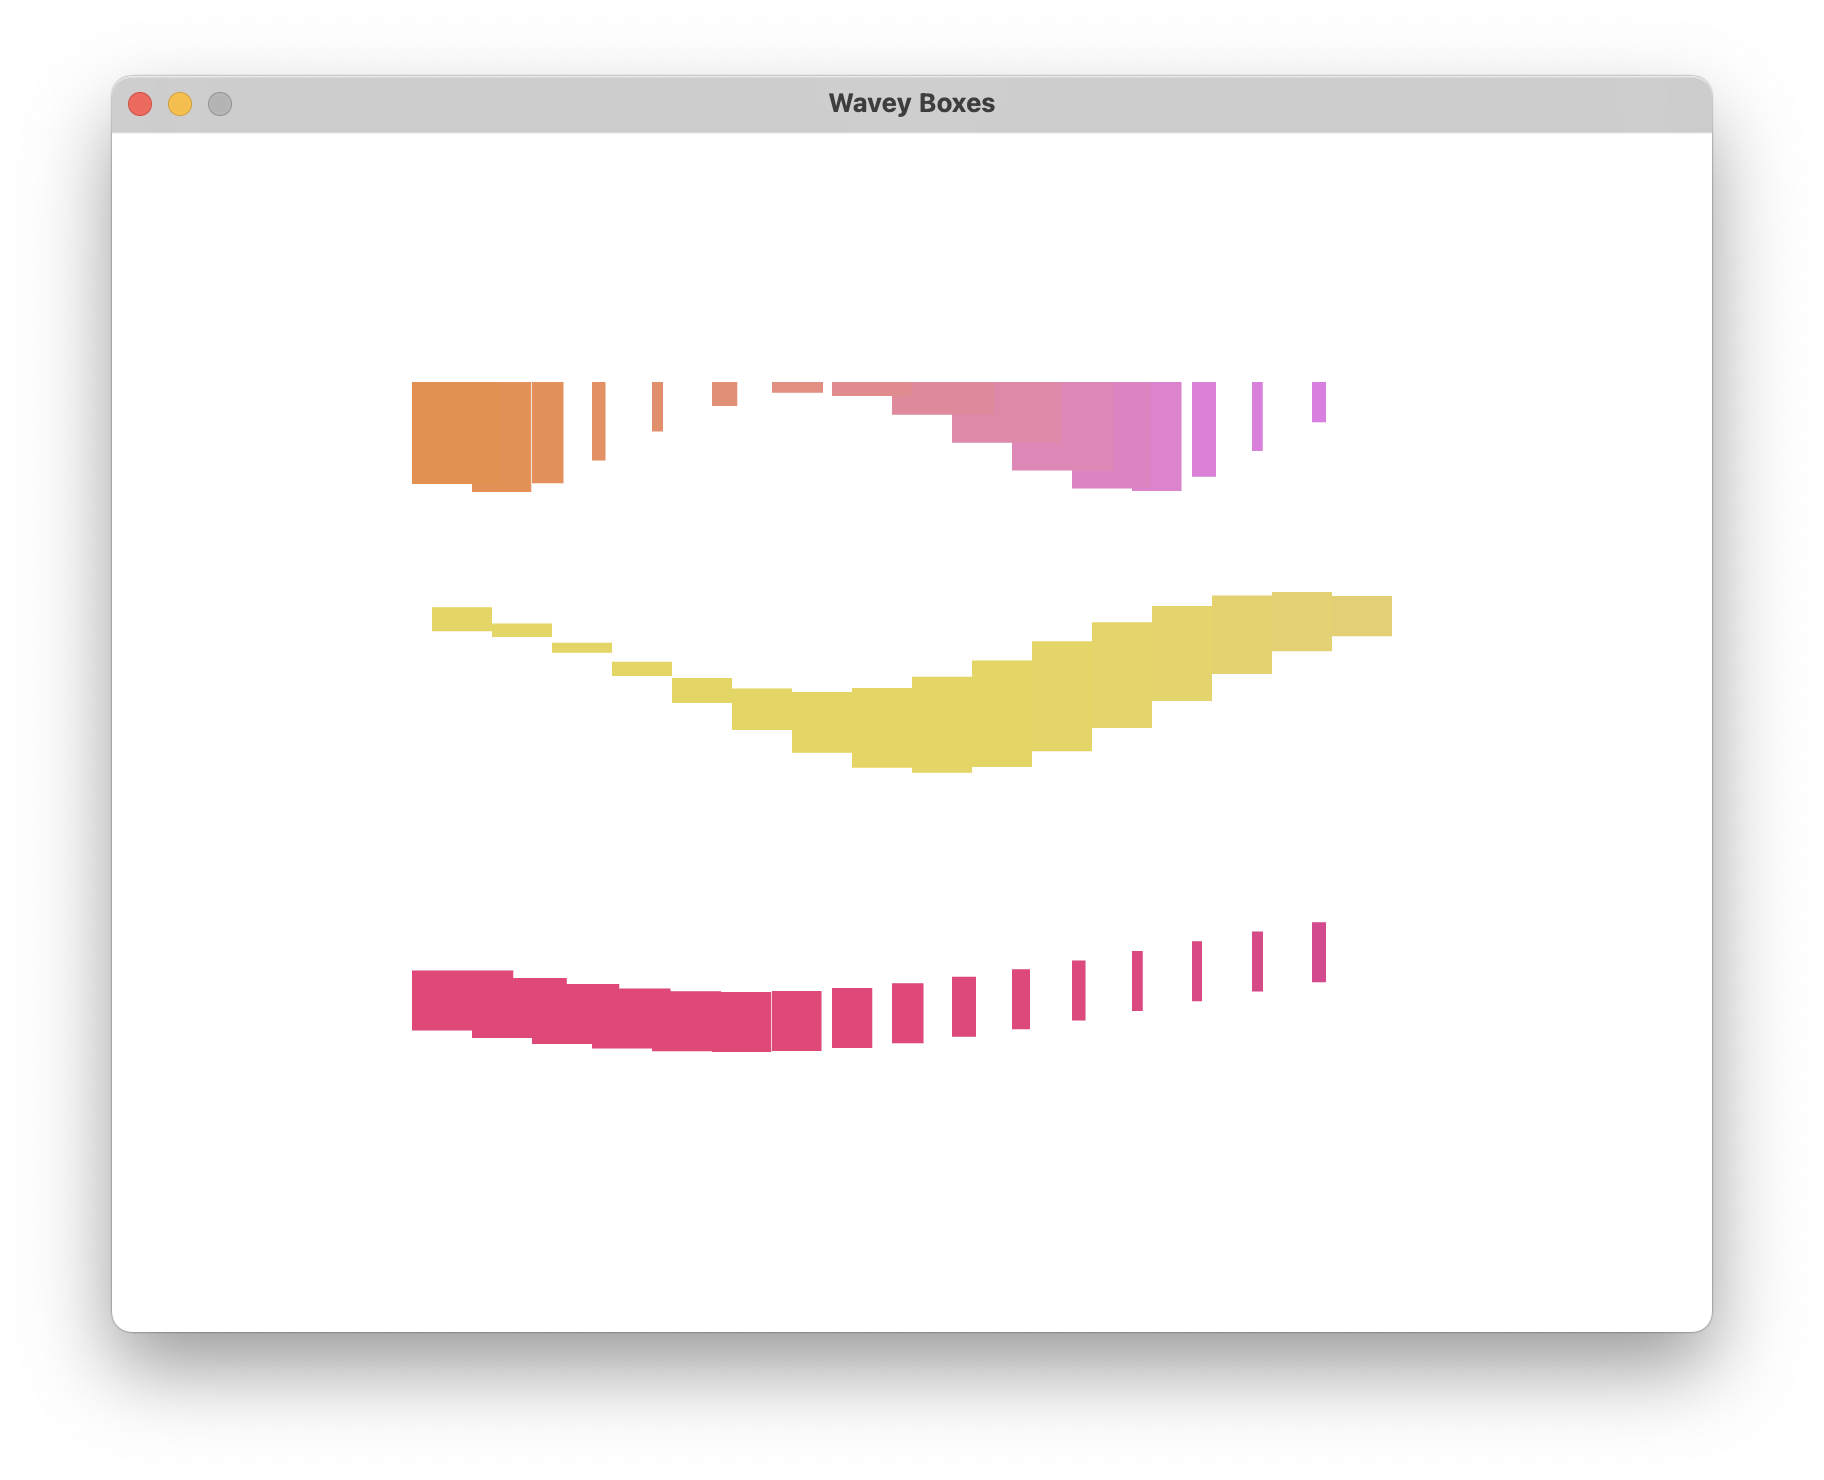Screen dimensions: 1824x1480
Task: Select the thinnest yellow strip in middle wave
Action: pyautogui.click(x=581, y=648)
